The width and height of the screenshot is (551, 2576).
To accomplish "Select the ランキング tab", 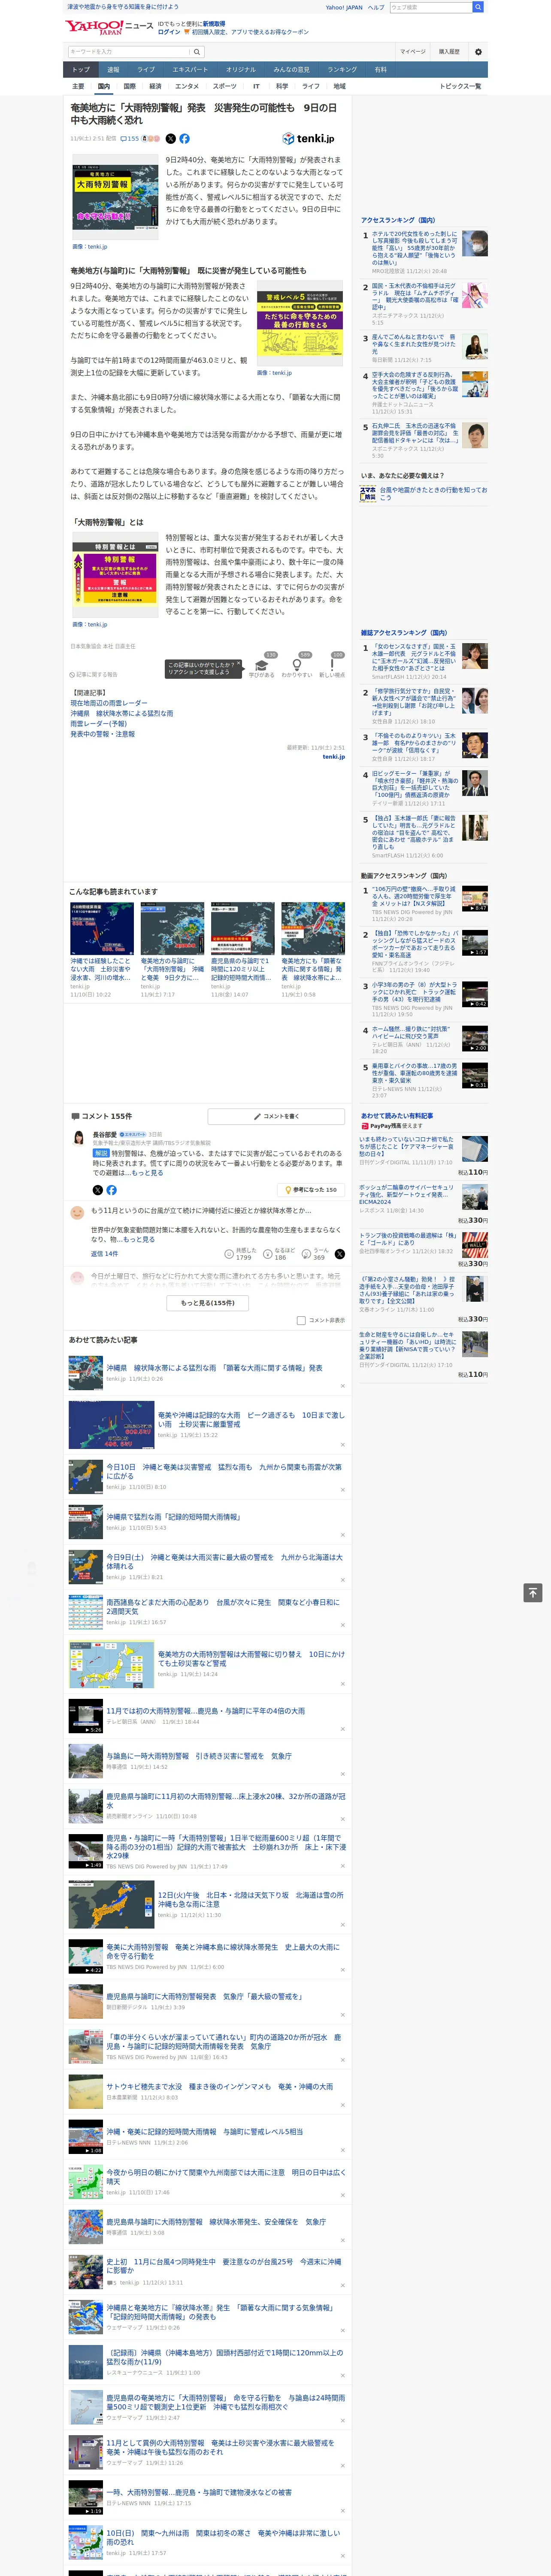I will tap(342, 70).
